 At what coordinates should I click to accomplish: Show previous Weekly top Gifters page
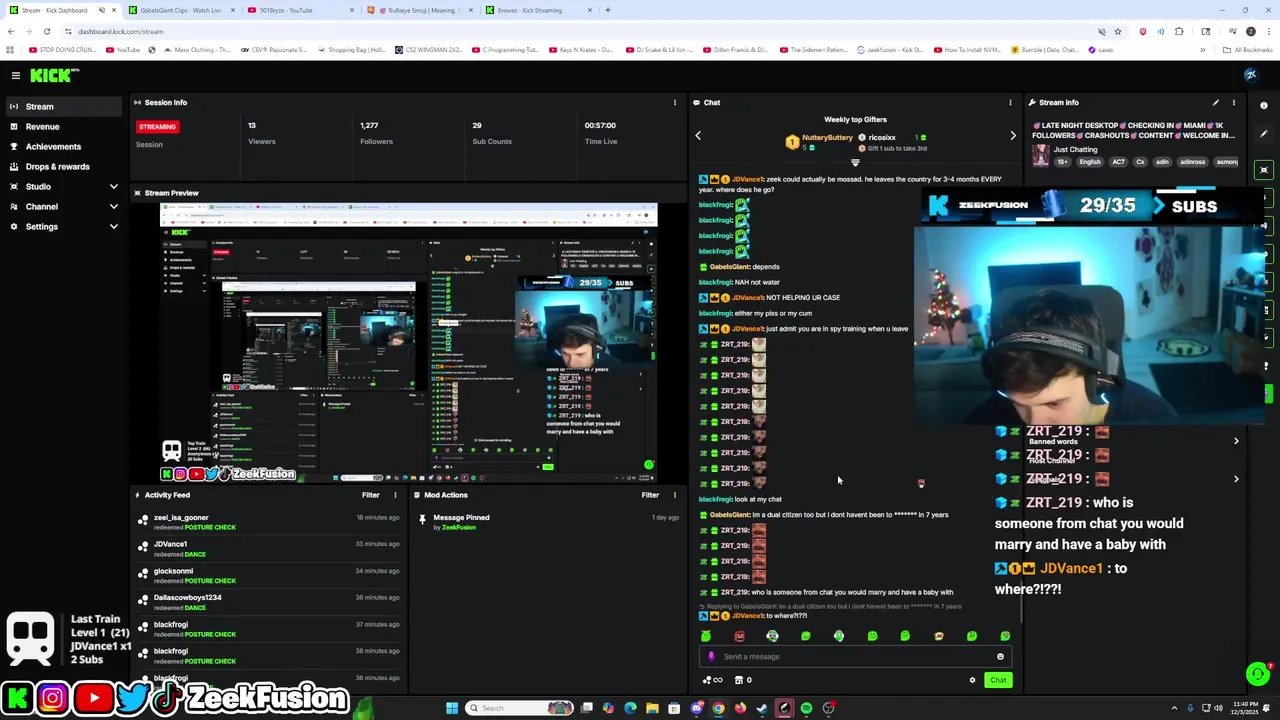(698, 136)
